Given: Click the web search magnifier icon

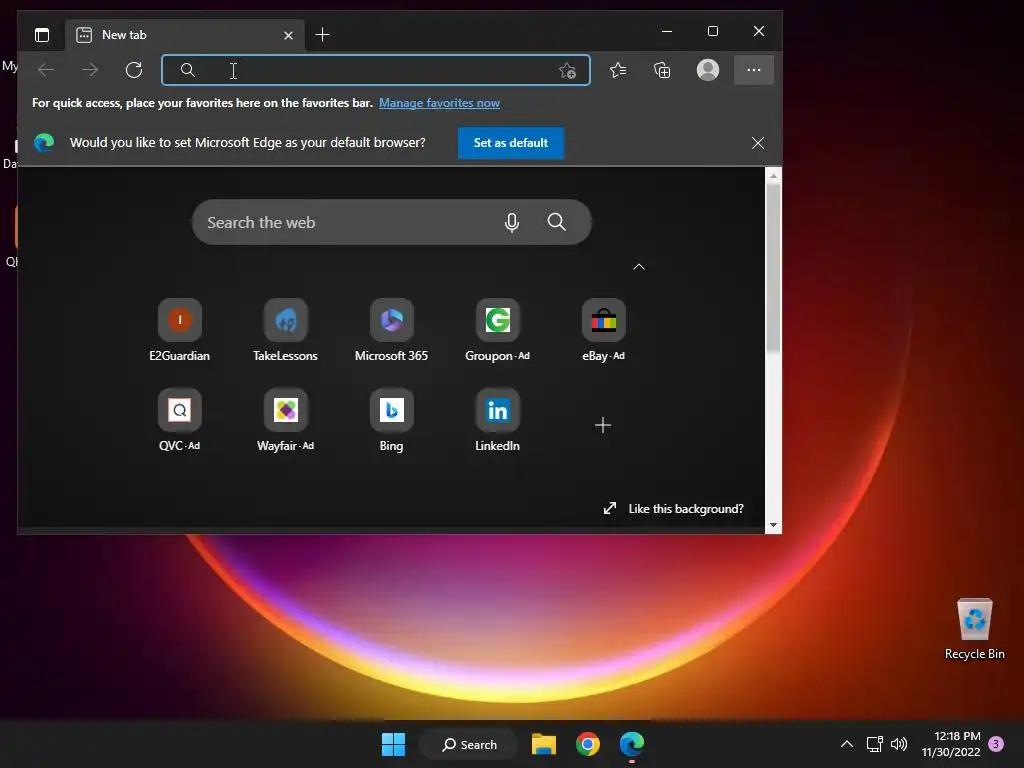Looking at the screenshot, I should tap(556, 222).
